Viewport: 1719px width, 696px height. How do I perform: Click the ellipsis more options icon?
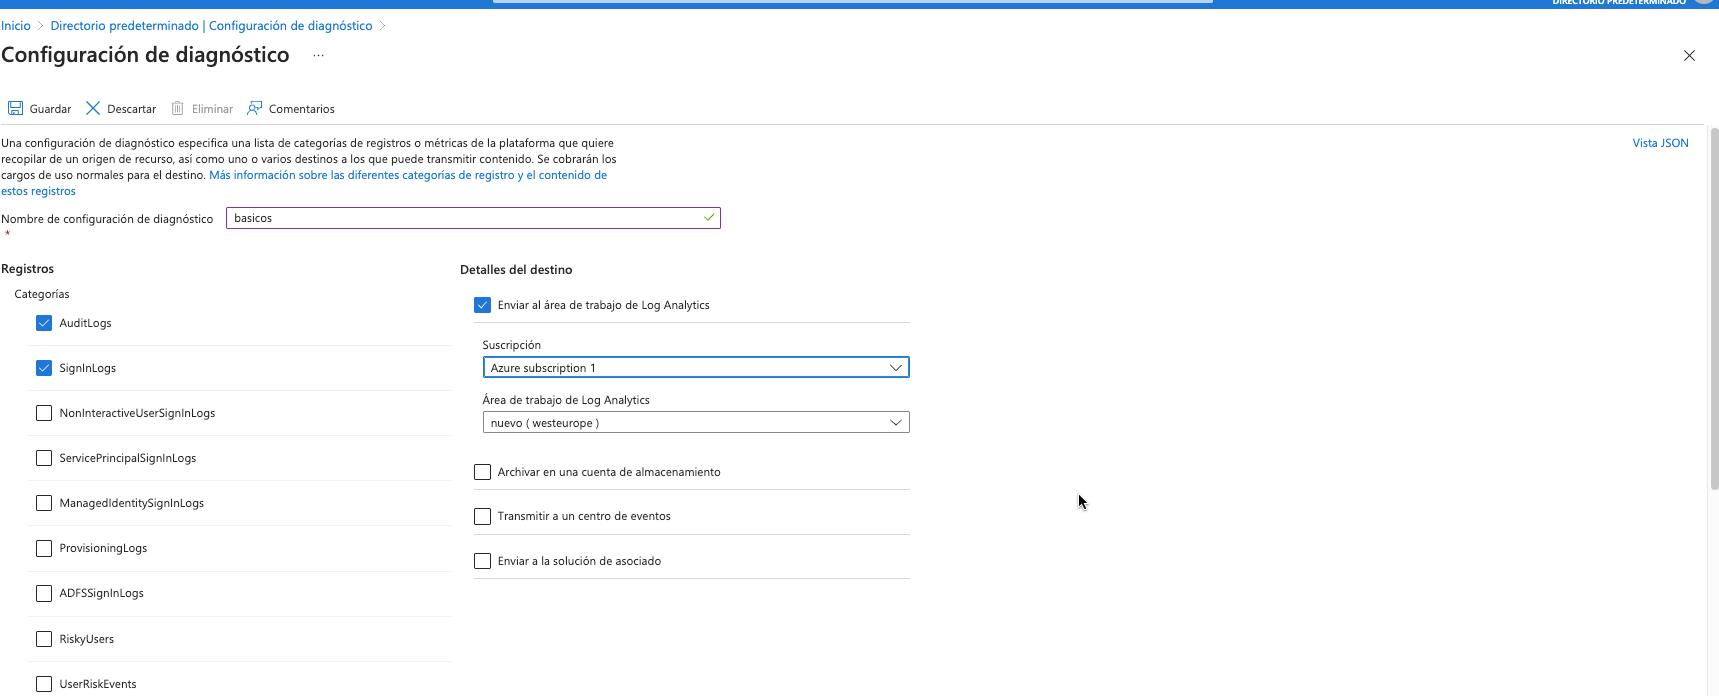pos(318,56)
